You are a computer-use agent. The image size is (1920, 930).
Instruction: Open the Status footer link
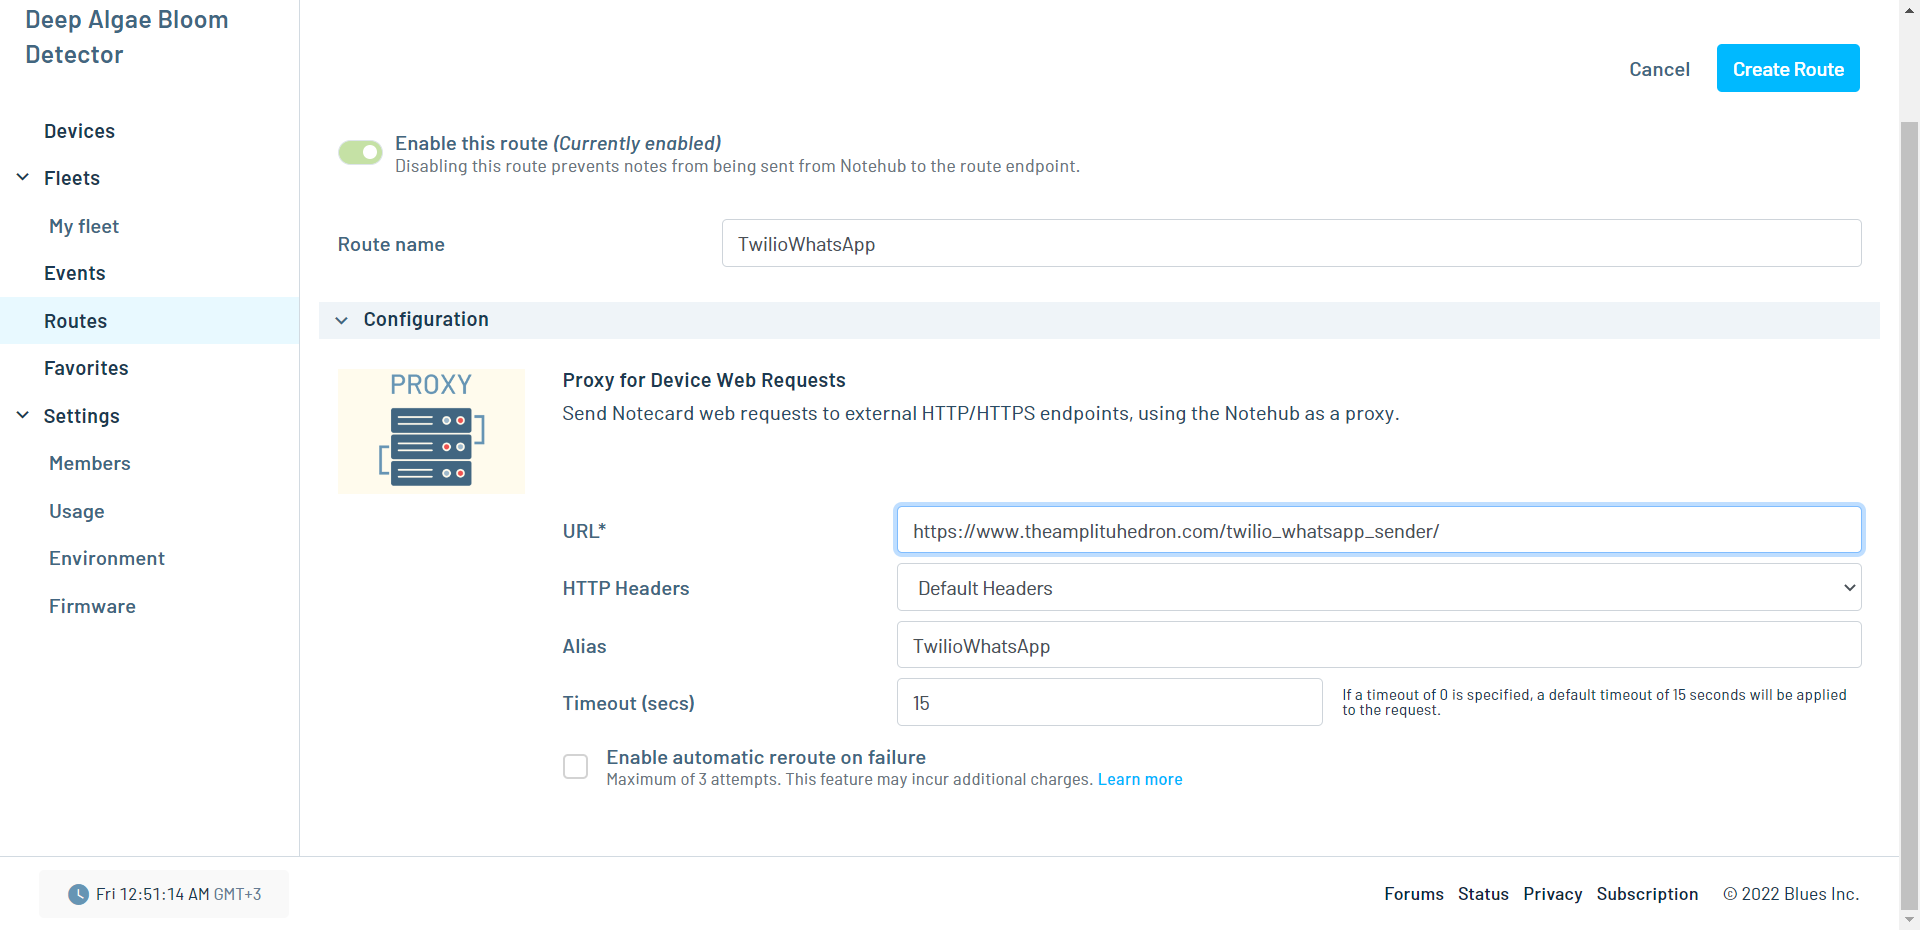point(1482,894)
